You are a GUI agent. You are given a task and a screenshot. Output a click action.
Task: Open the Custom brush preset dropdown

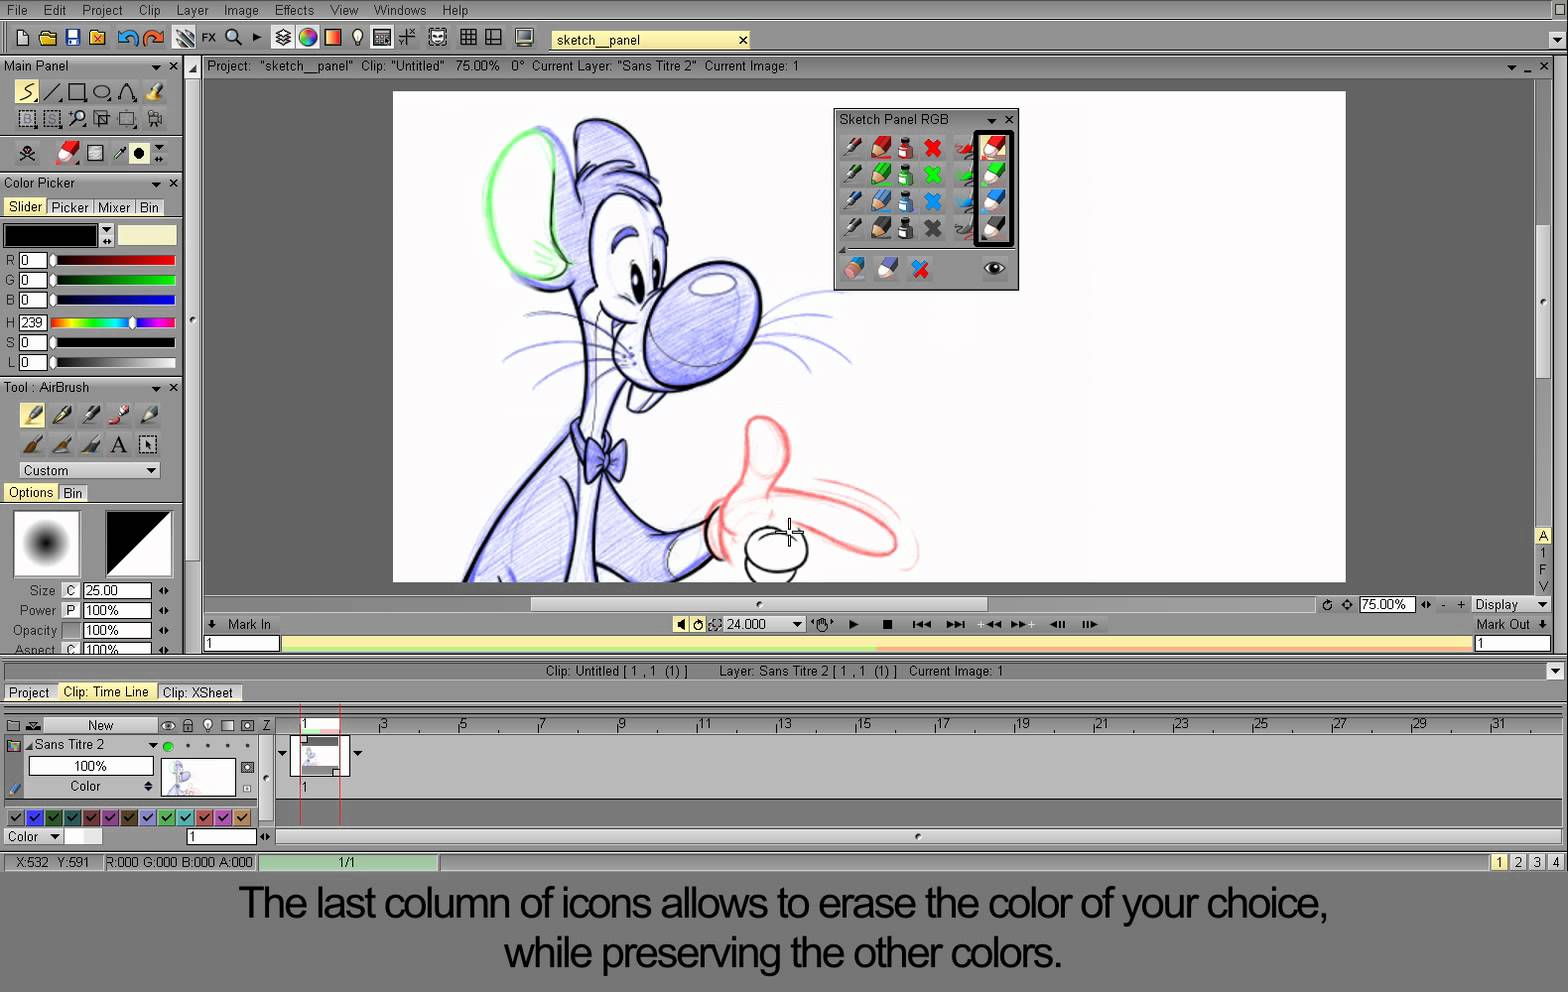tap(90, 470)
